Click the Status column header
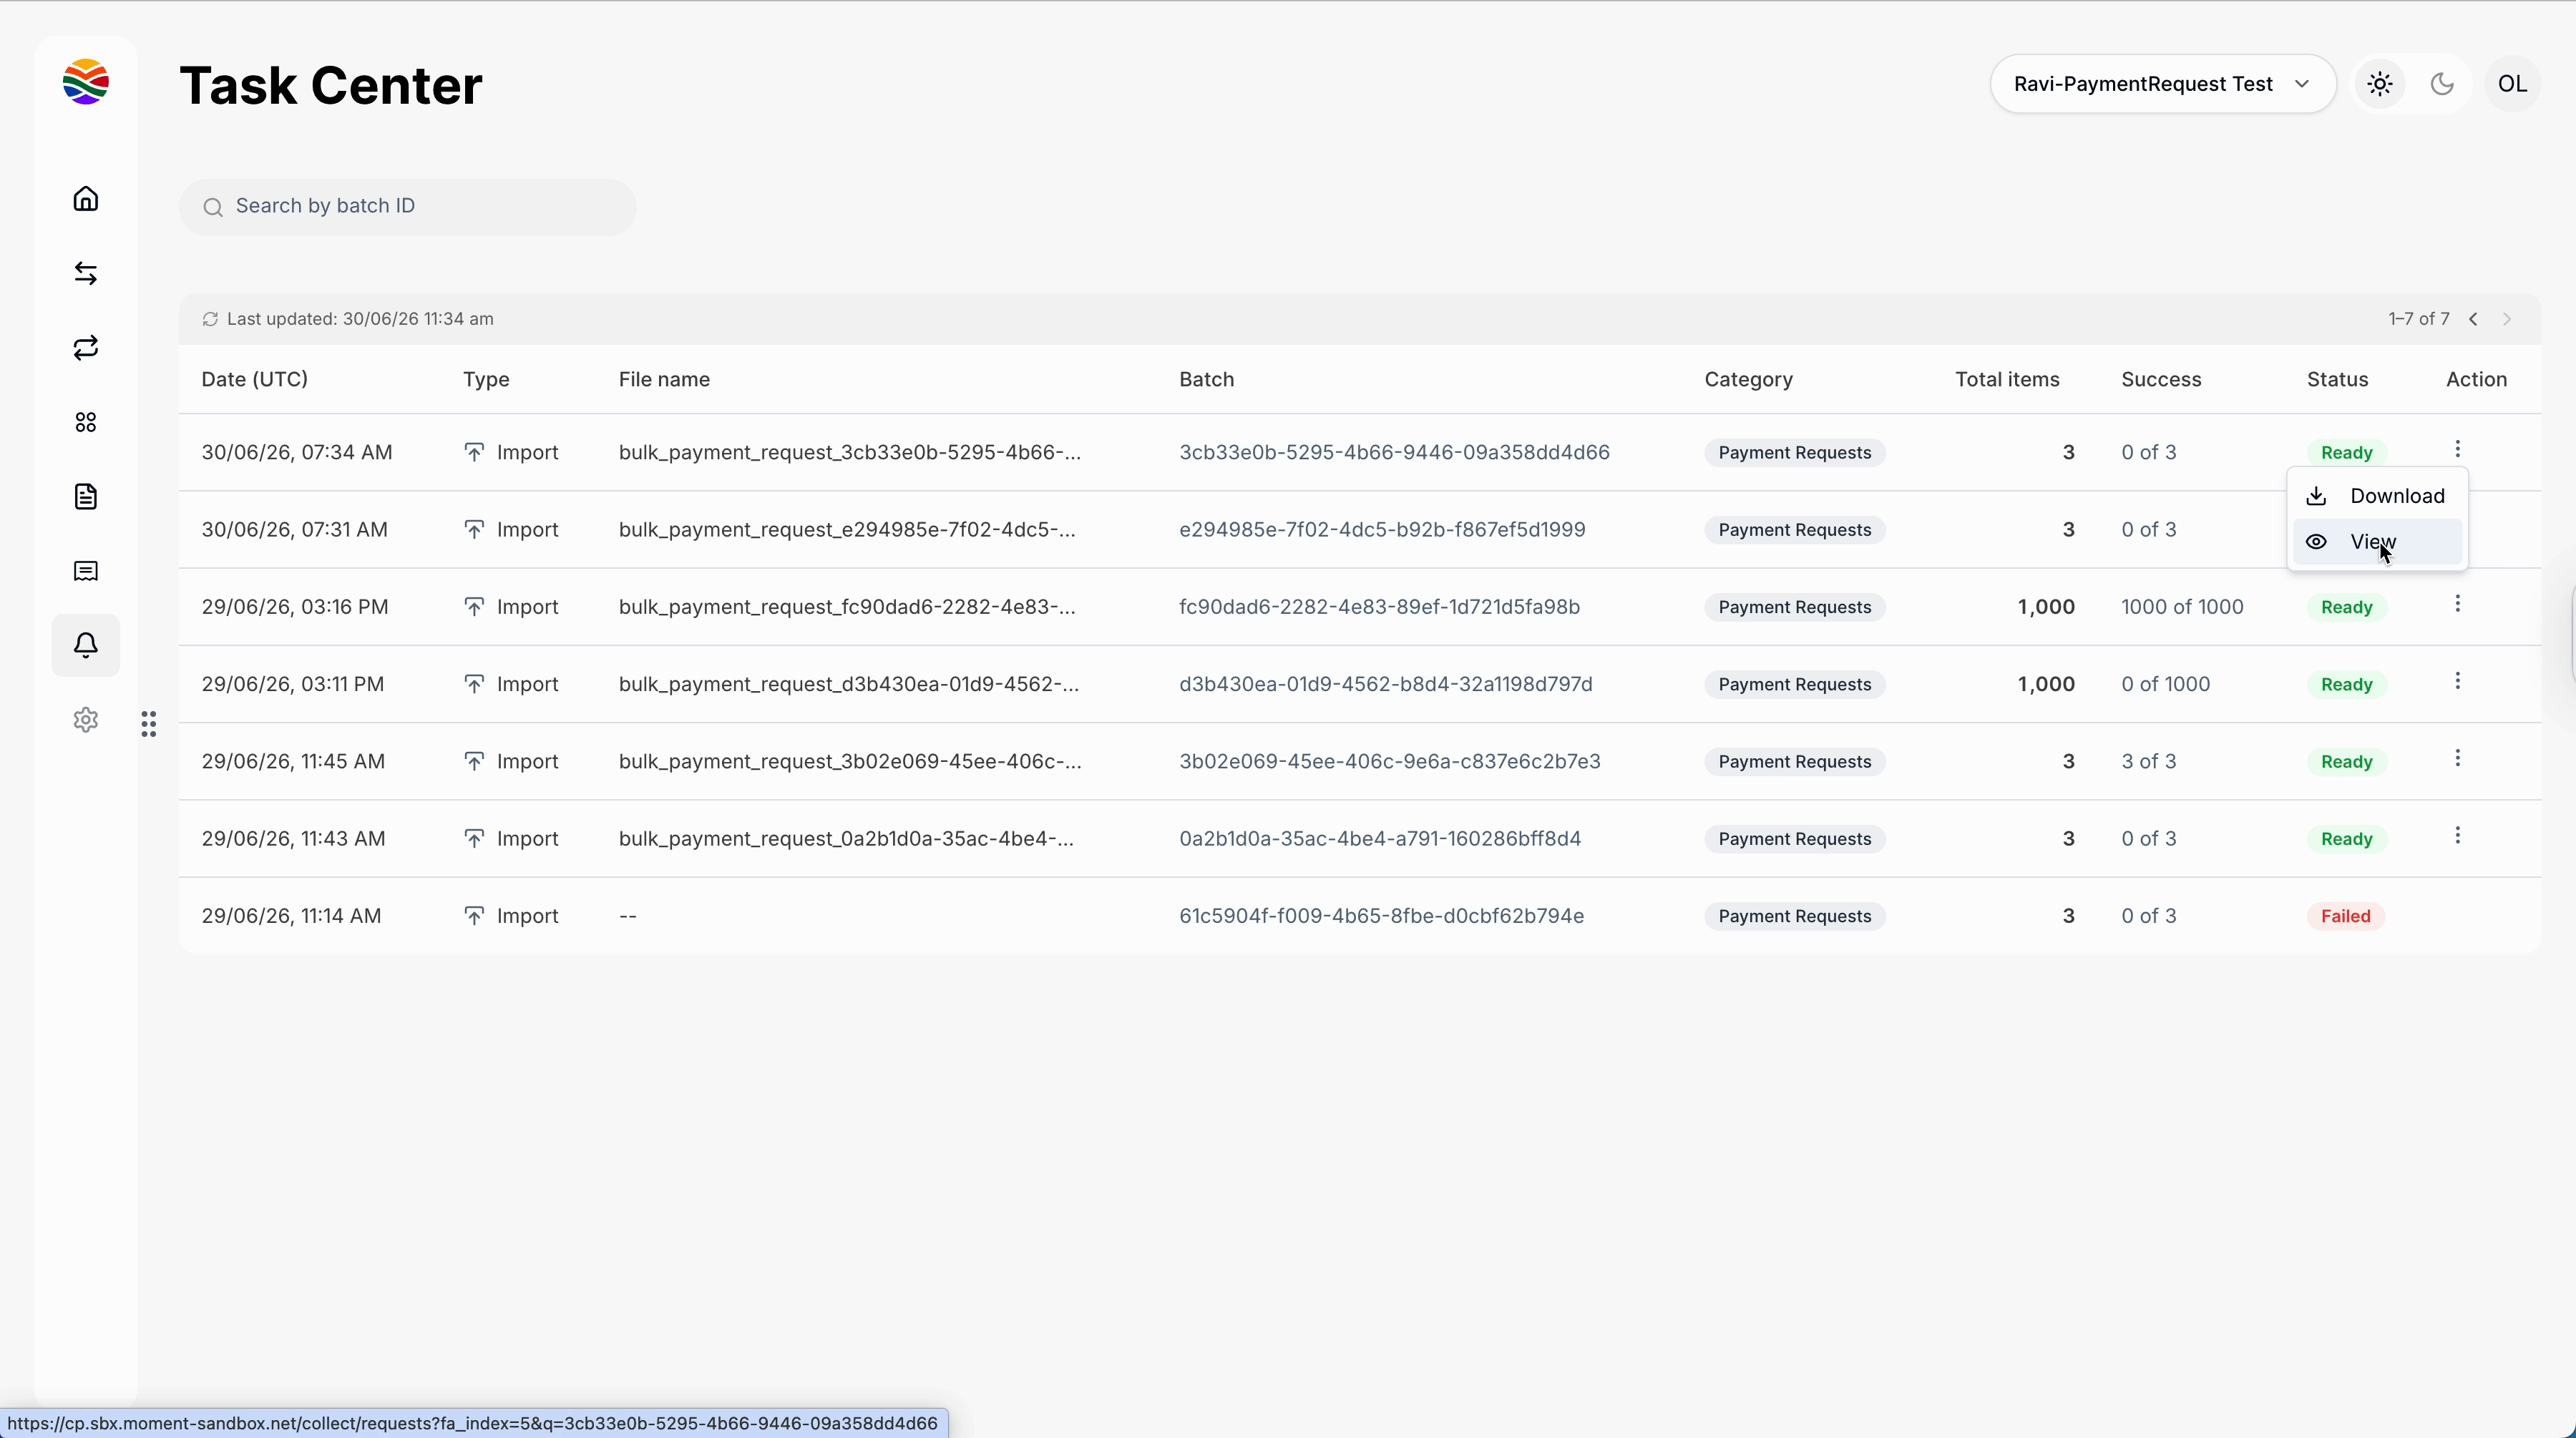Viewport: 2576px width, 1438px height. pos(2337,379)
